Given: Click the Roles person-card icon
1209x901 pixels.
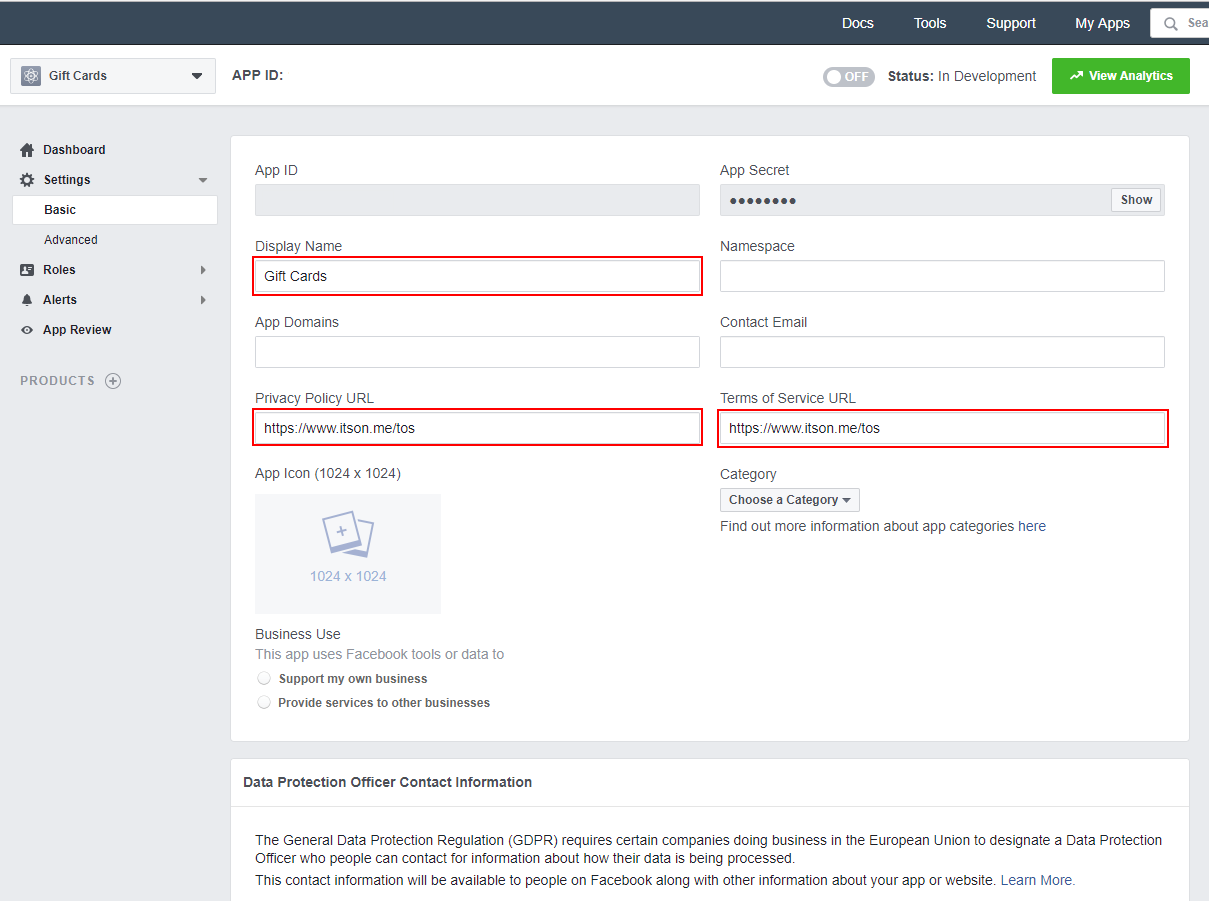Looking at the screenshot, I should point(27,270).
